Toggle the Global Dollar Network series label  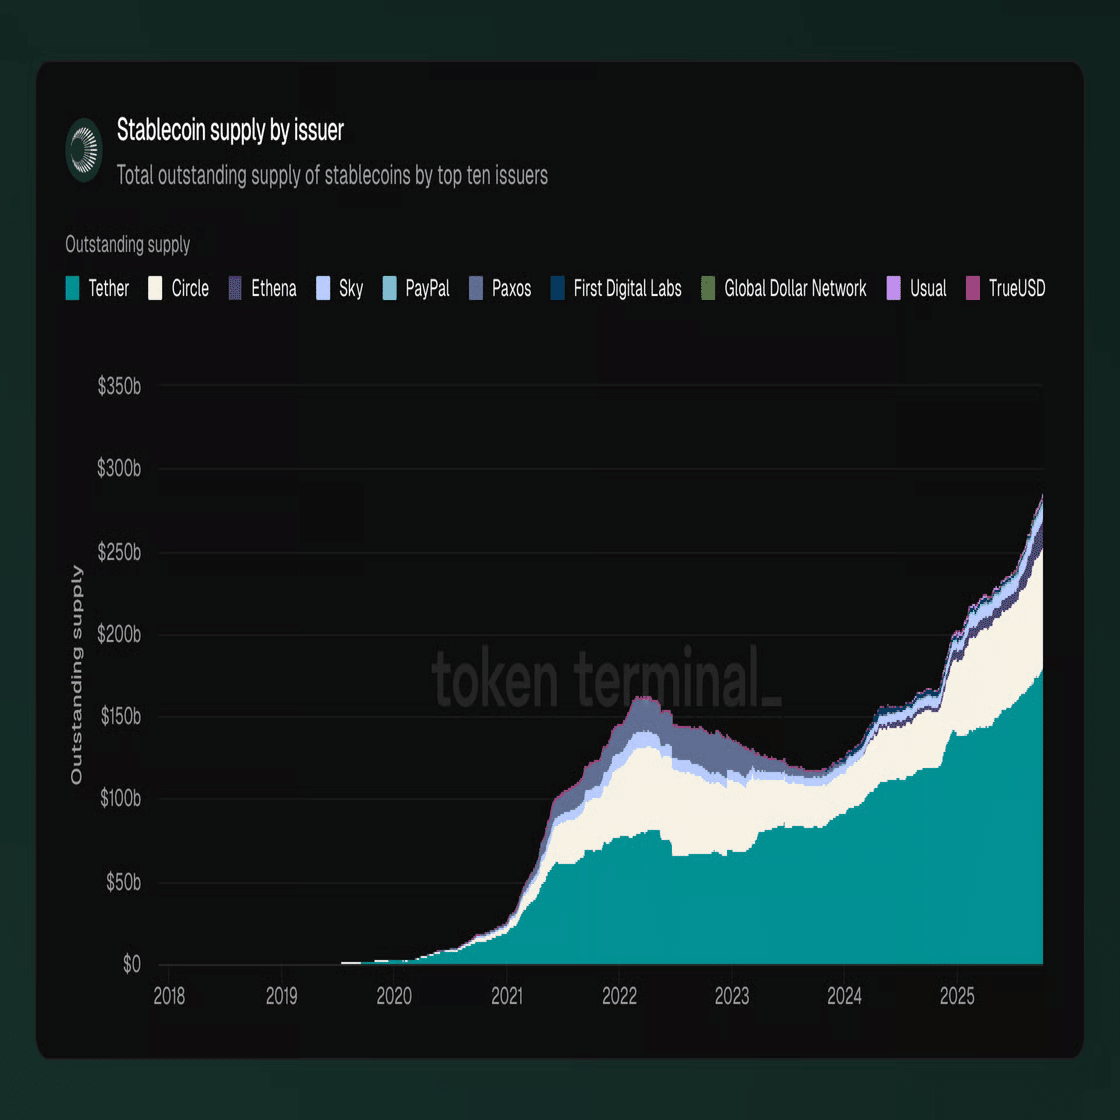(795, 289)
